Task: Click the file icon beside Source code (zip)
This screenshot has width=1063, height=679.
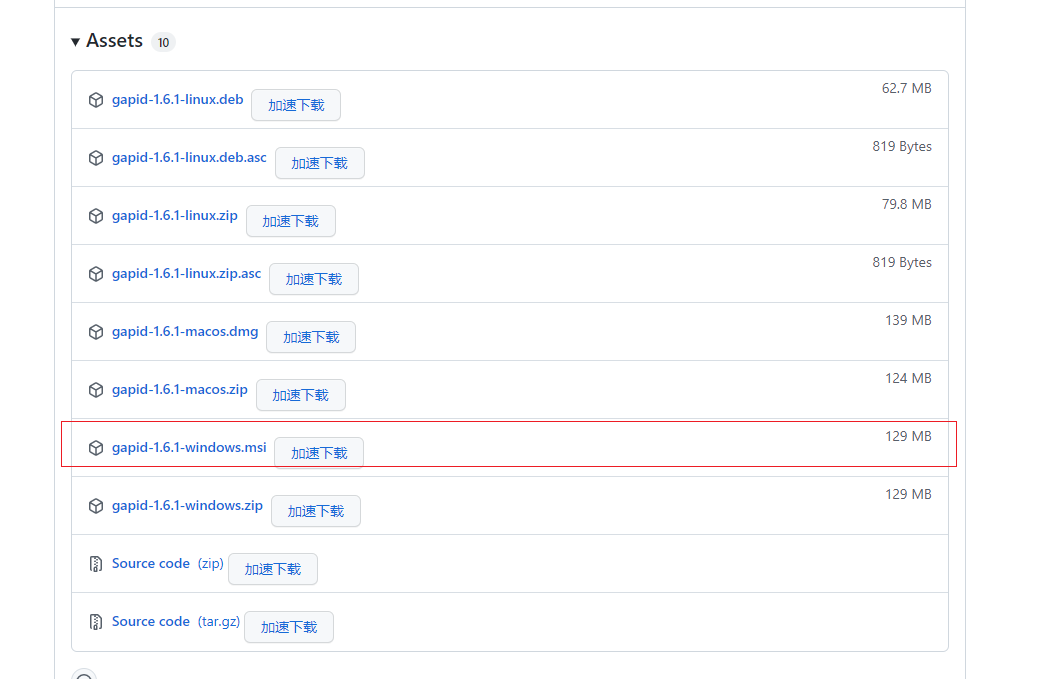Action: pos(95,563)
